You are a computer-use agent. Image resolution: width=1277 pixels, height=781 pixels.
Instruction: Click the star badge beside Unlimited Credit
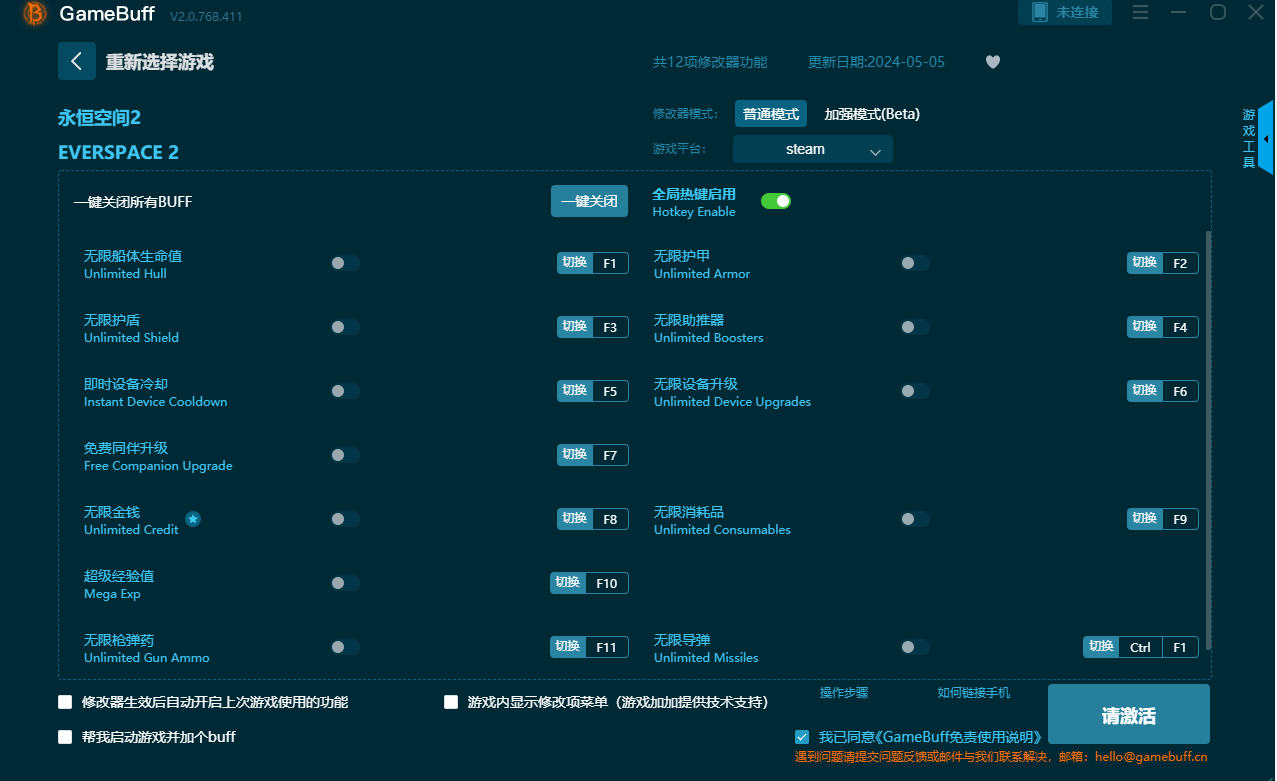[x=193, y=519]
